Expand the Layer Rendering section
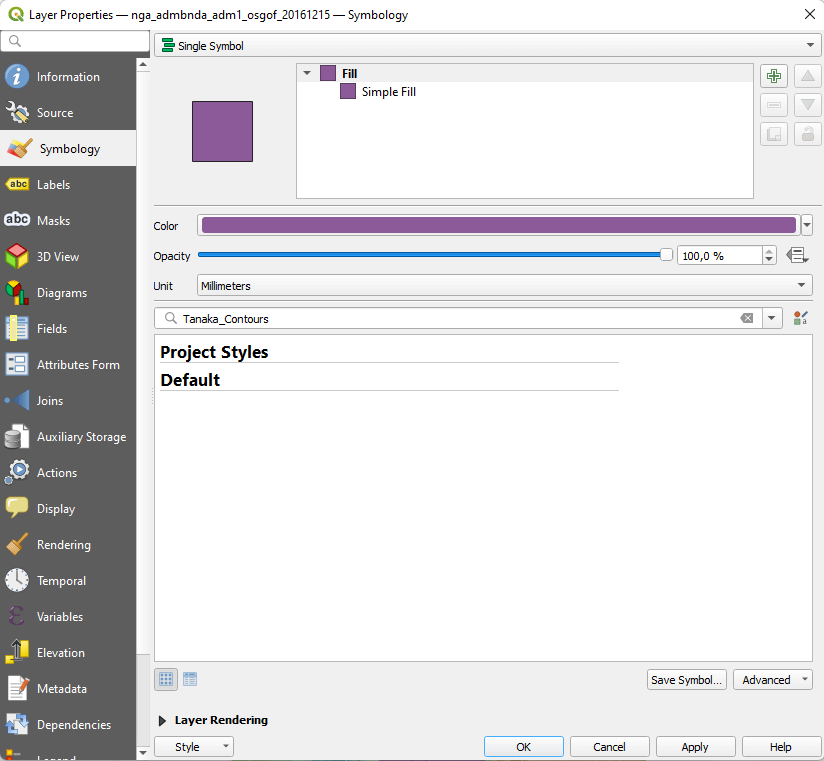The height and width of the screenshot is (761, 824). pyautogui.click(x=163, y=720)
